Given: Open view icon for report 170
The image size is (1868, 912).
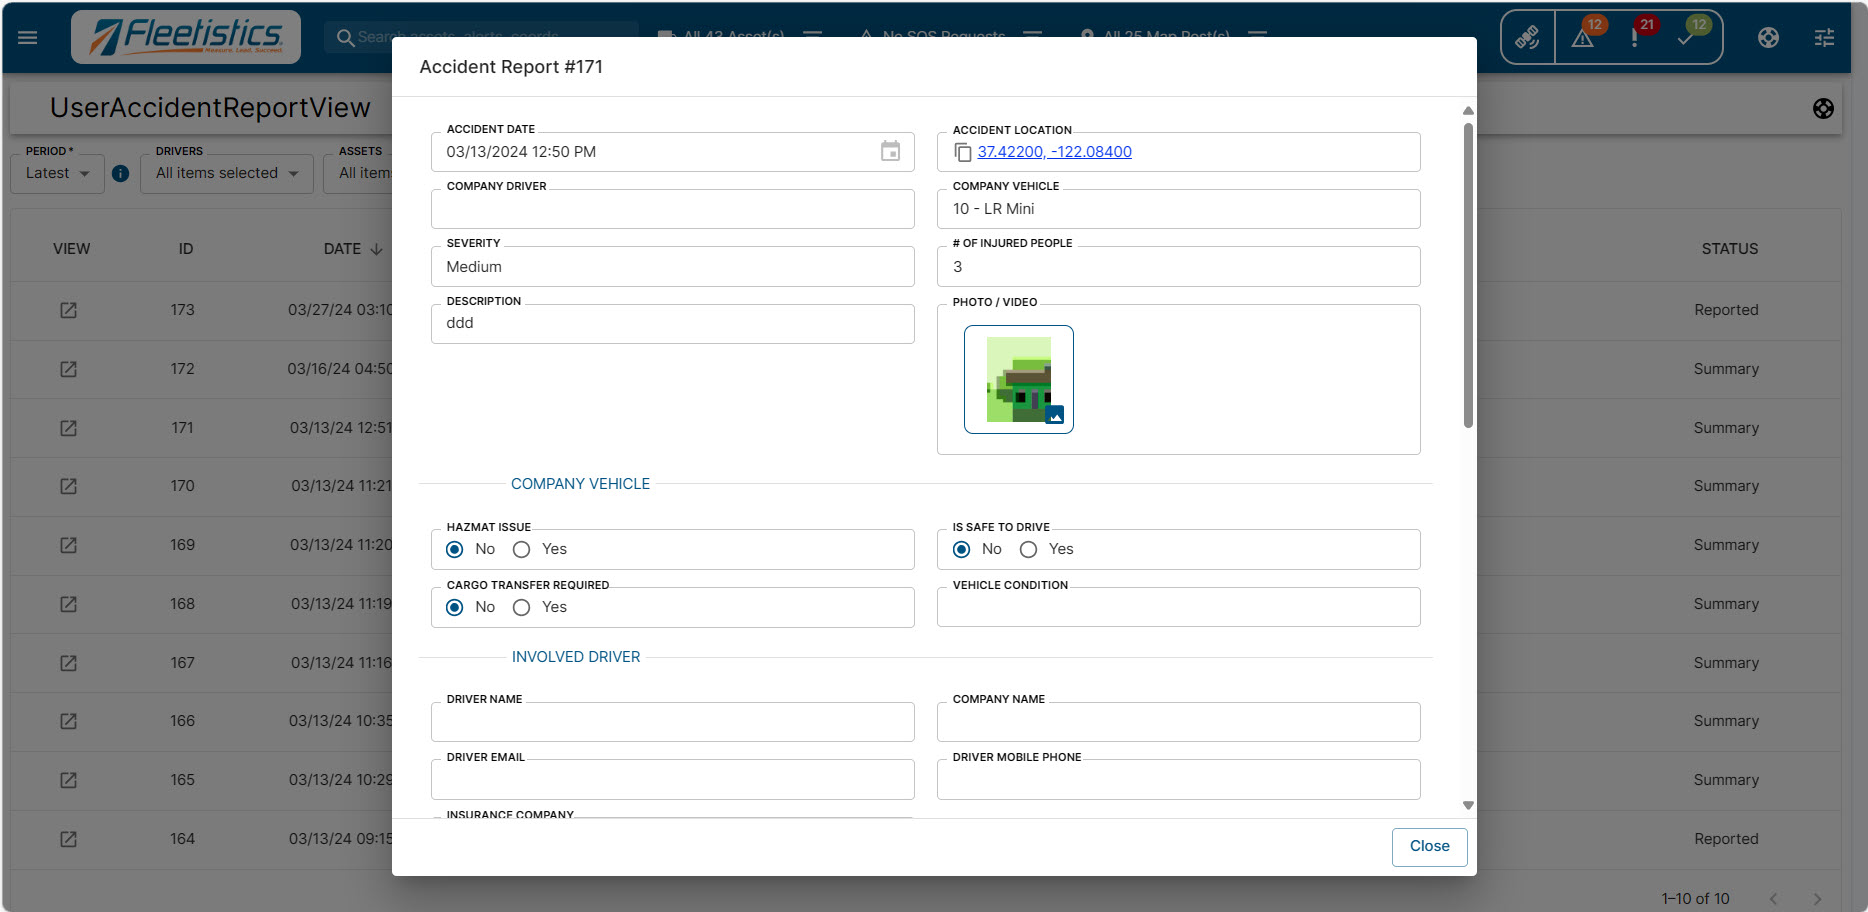Looking at the screenshot, I should coord(68,486).
